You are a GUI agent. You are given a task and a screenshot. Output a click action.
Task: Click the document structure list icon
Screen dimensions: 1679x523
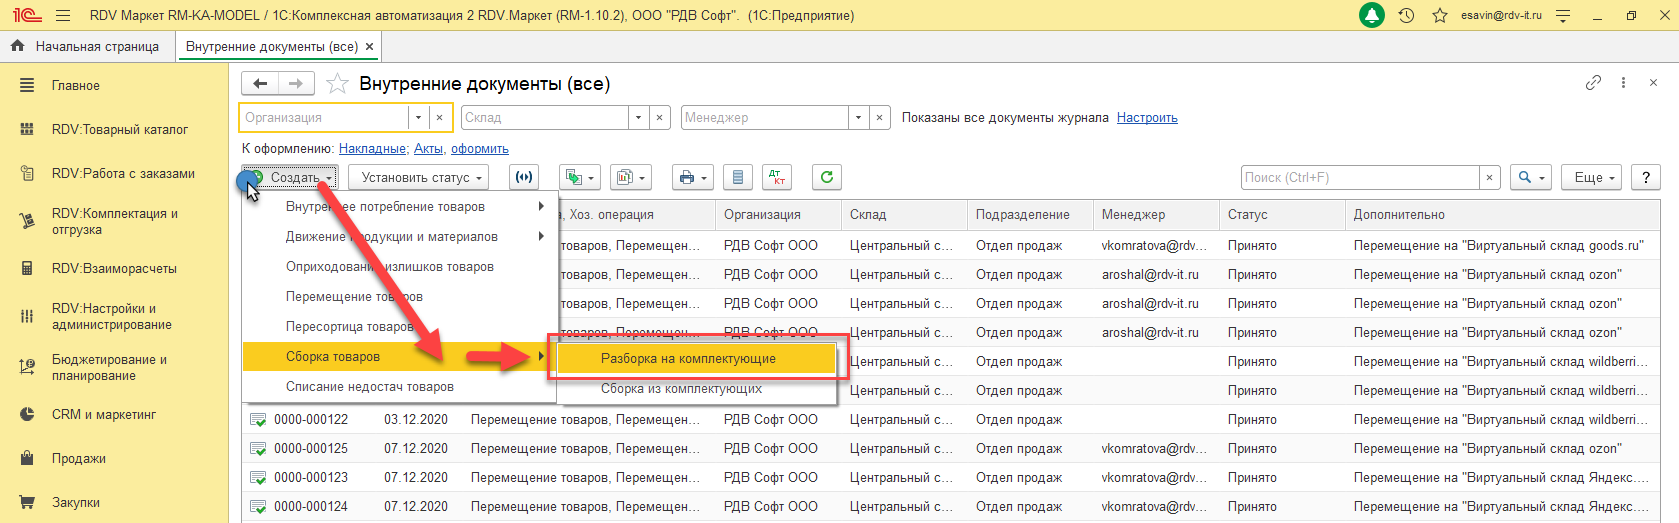click(x=738, y=177)
